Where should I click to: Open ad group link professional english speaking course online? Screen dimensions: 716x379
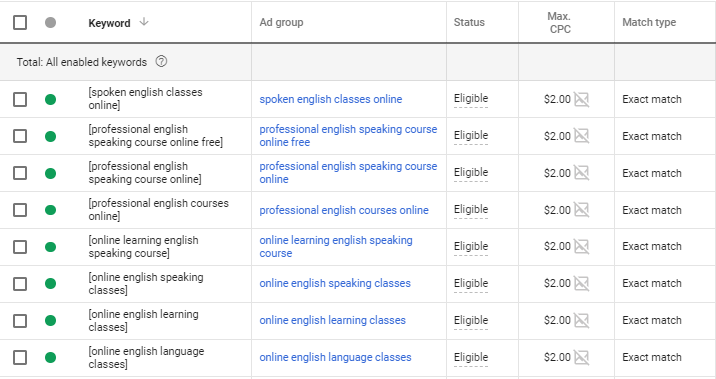348,173
